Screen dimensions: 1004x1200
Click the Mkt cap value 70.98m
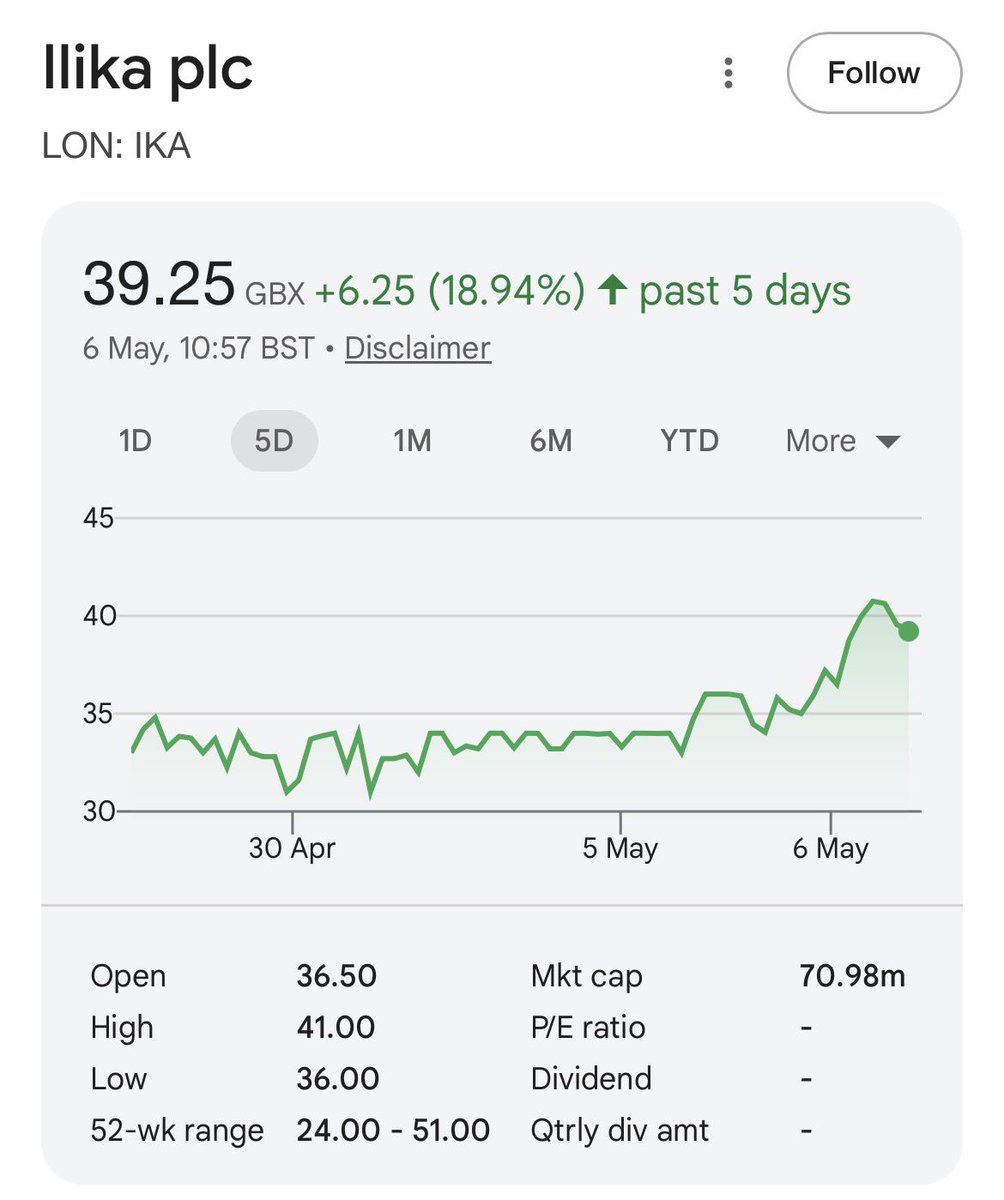point(852,976)
